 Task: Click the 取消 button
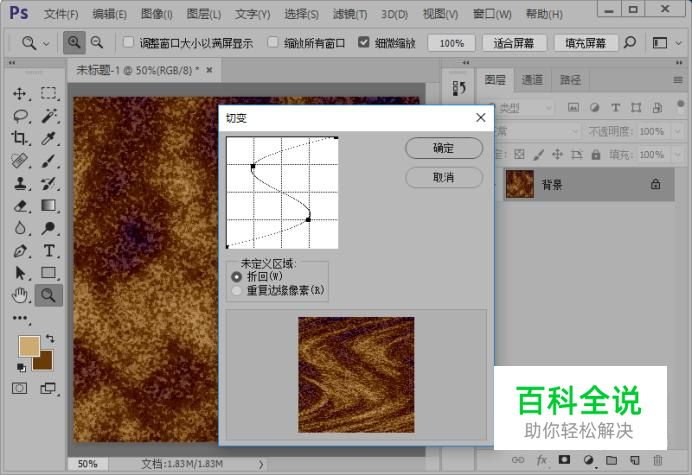coord(443,177)
